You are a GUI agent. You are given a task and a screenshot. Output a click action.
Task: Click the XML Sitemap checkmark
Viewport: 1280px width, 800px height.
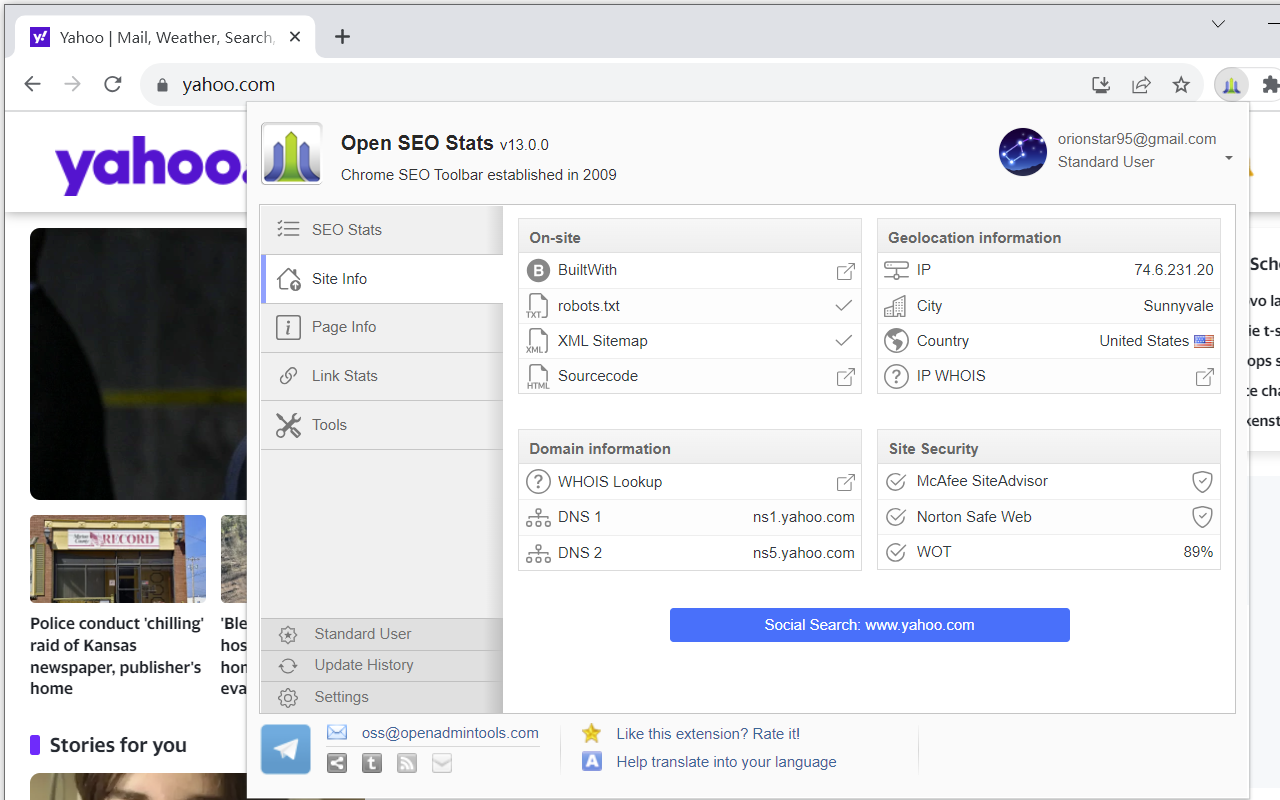click(843, 341)
